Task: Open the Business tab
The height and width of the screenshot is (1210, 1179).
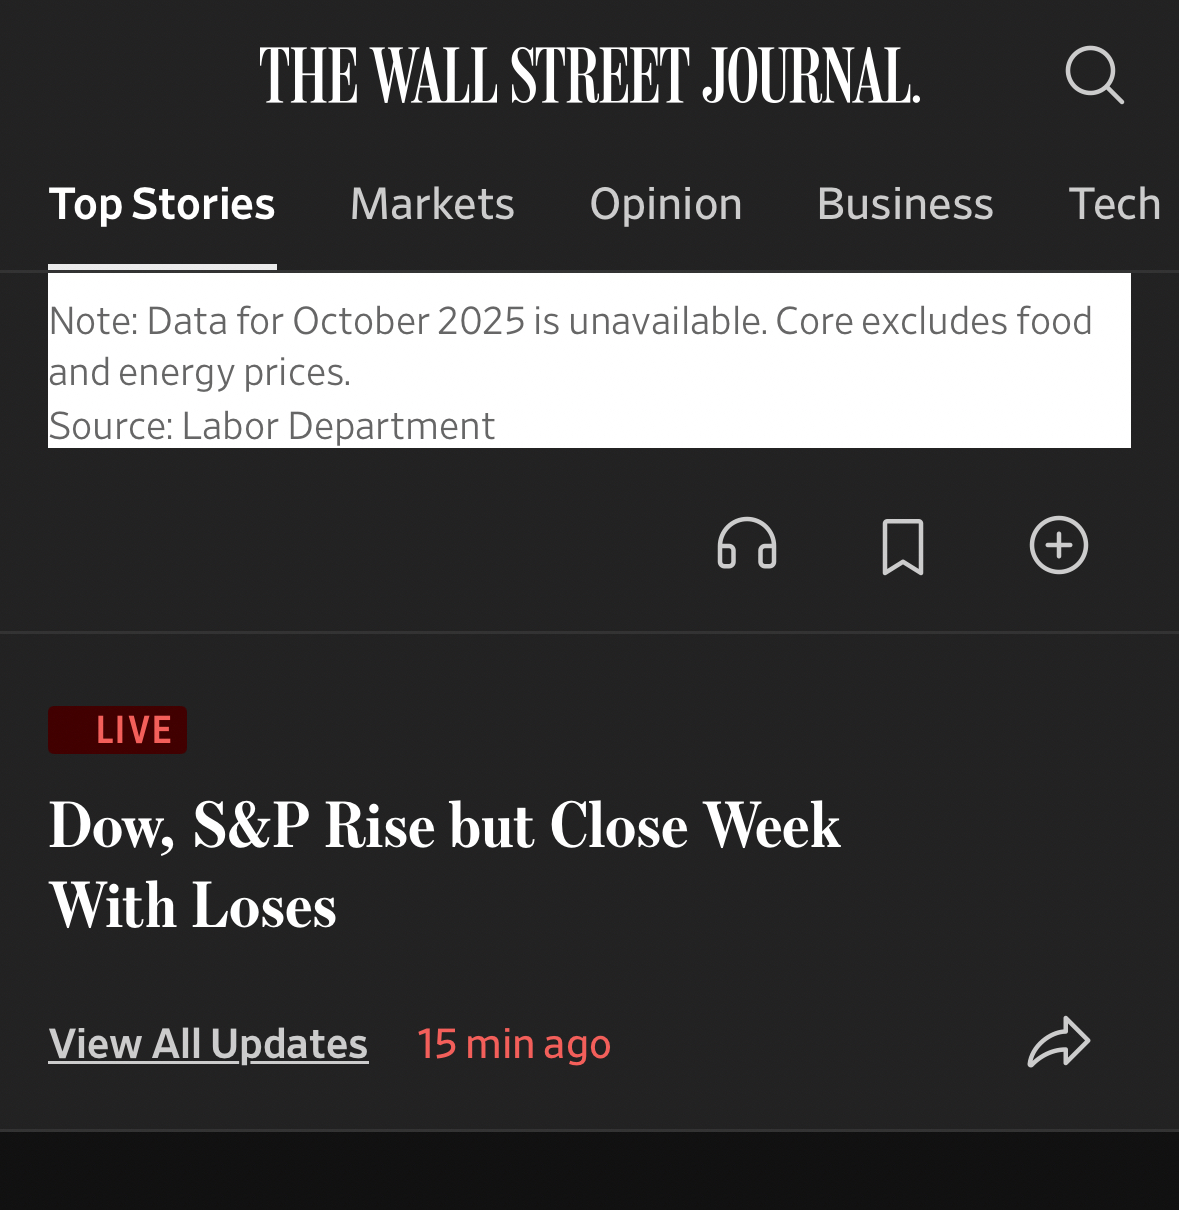Action: tap(905, 204)
